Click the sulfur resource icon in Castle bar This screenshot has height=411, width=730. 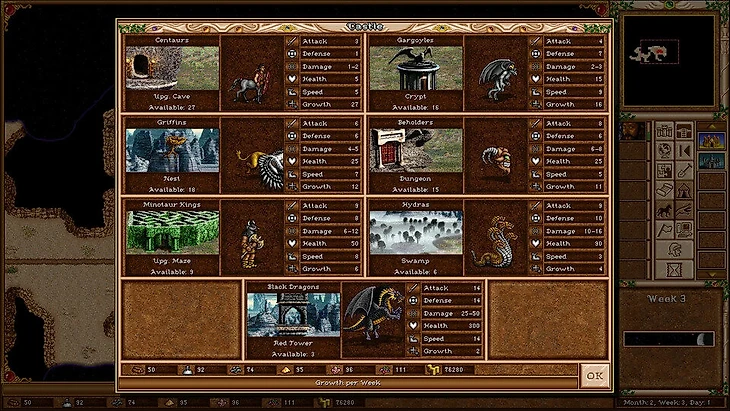[286, 370]
